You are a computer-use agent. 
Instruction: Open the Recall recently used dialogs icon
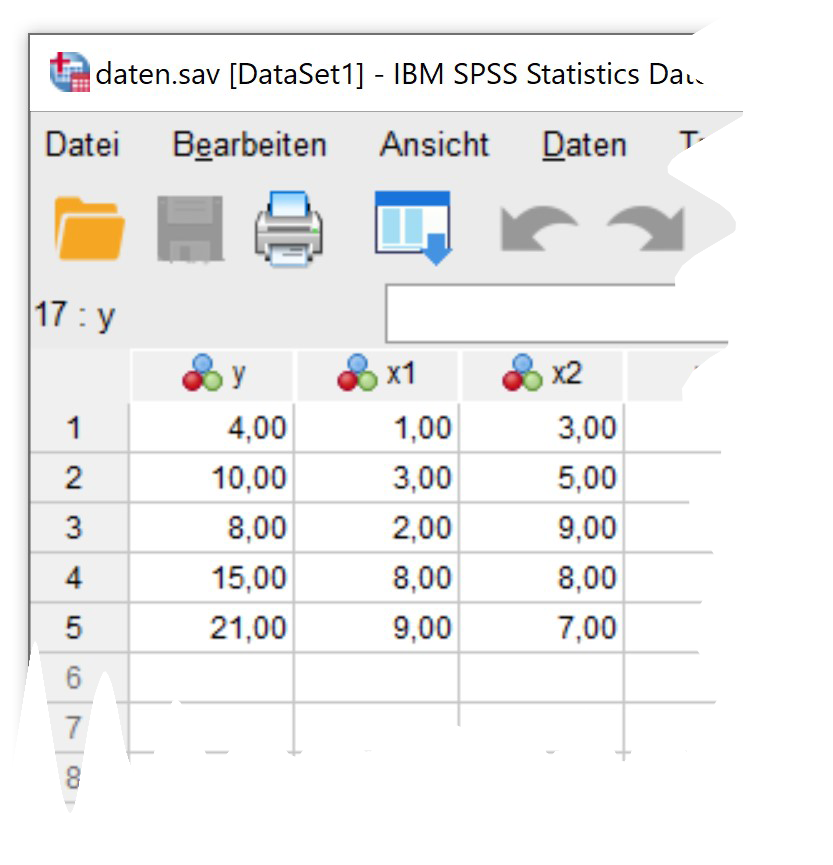(x=413, y=227)
